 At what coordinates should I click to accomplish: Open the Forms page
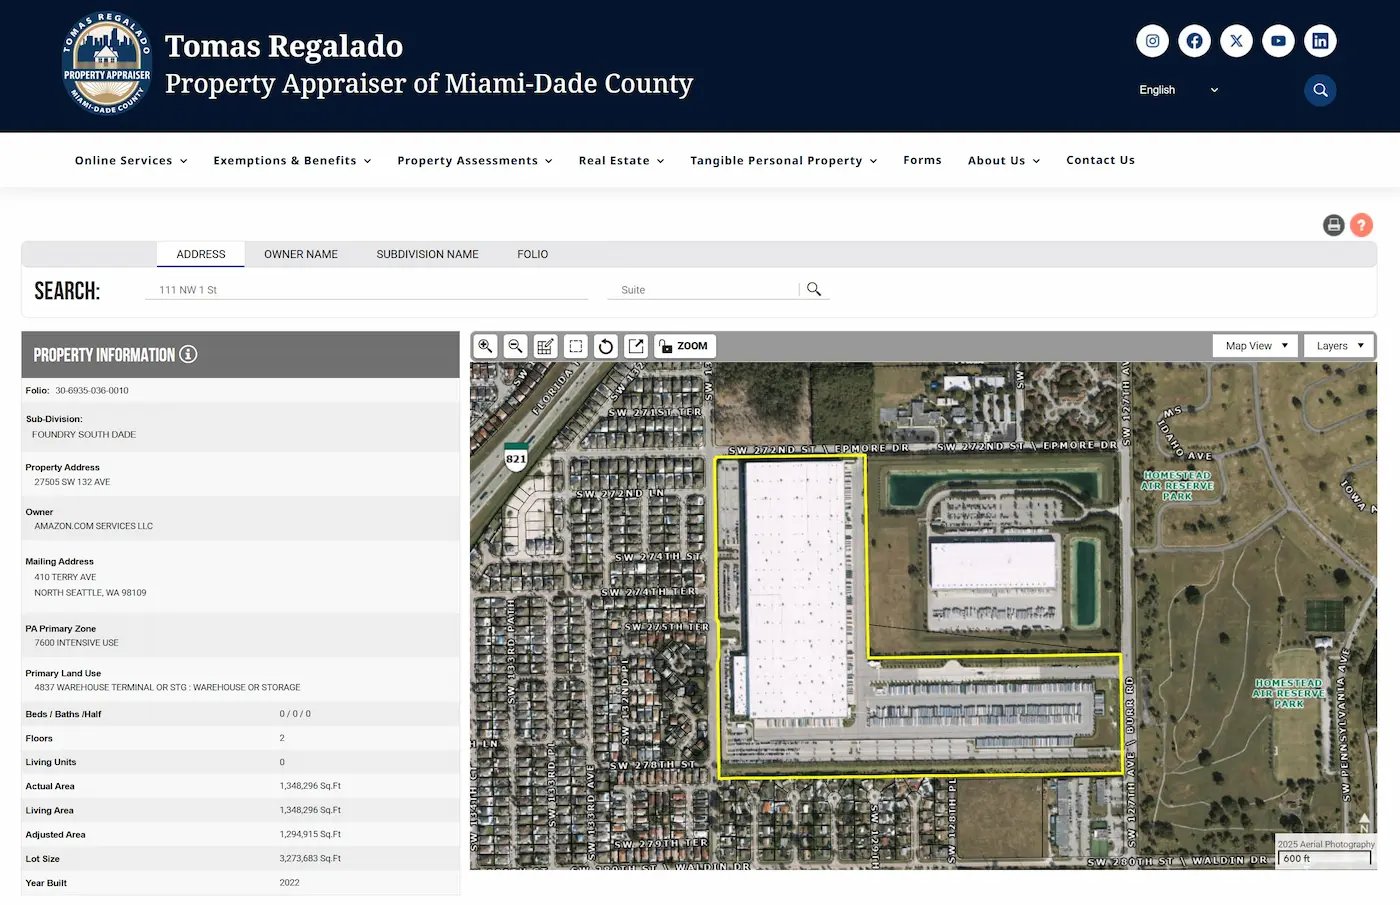click(x=922, y=160)
